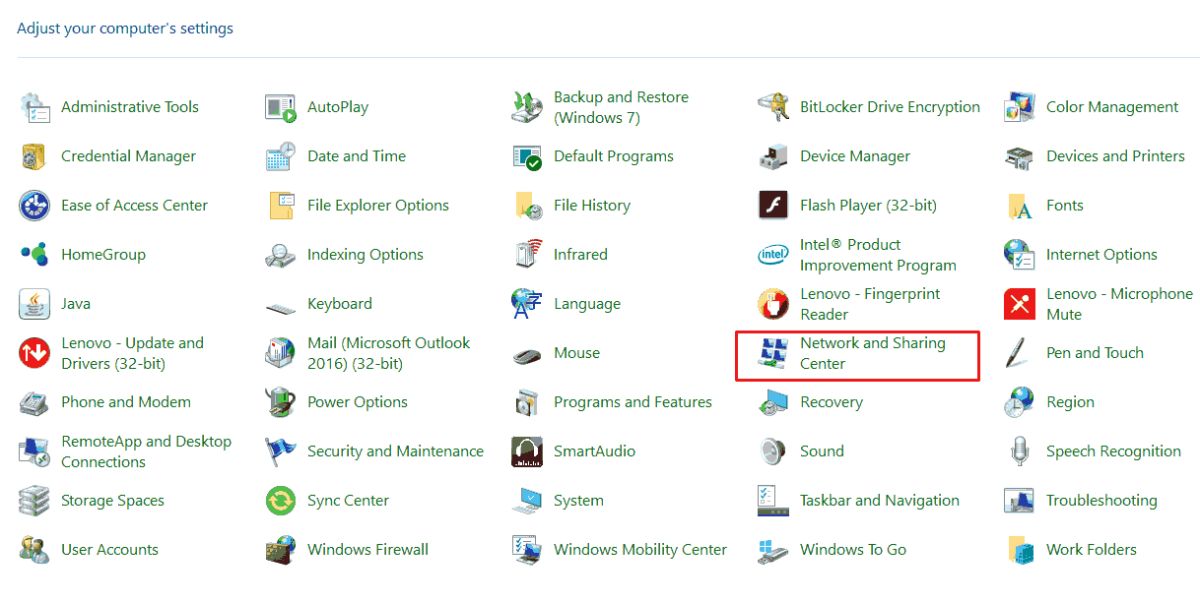
Task: Click the HomeGroup icon
Action: coord(35,255)
